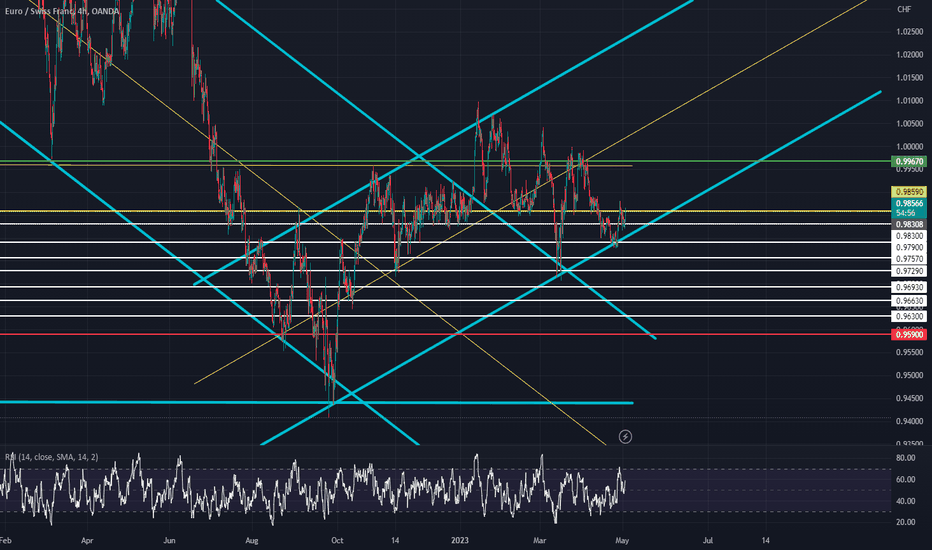The width and height of the screenshot is (932, 550).
Task: Click the Mar label on the time axis
Action: click(540, 540)
